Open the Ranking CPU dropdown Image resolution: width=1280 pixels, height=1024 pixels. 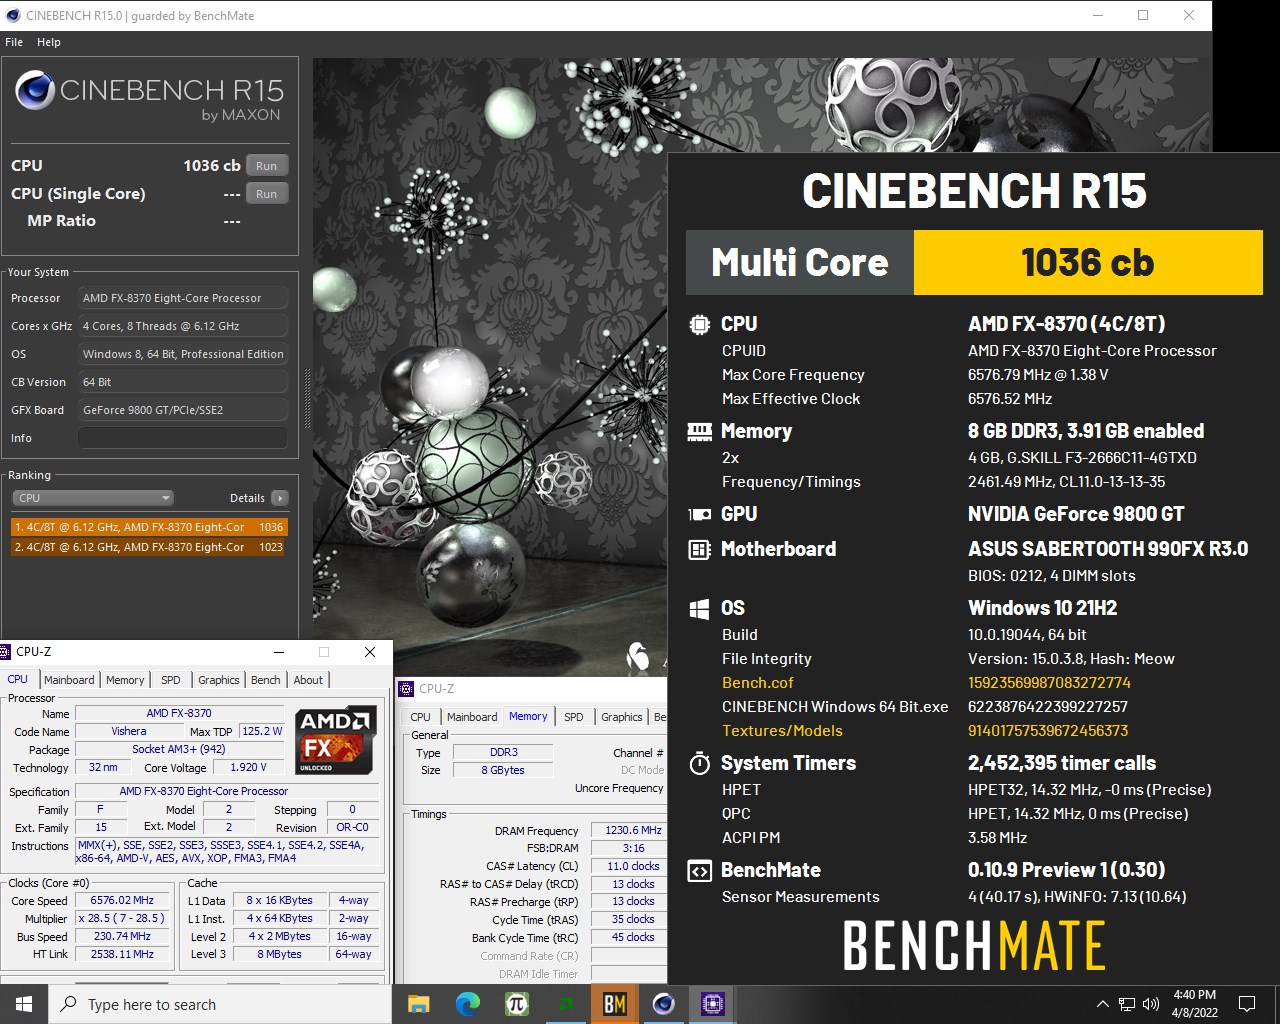(93, 498)
